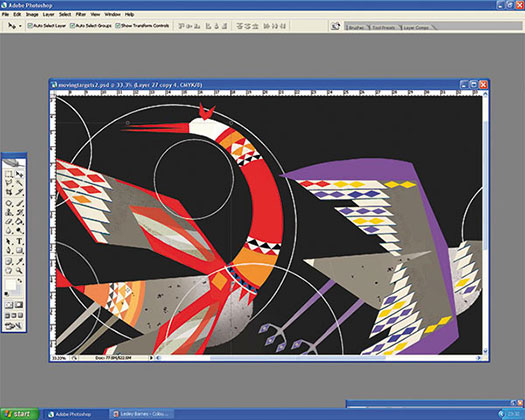Click the horizontal scrollbar right arrow
The image size is (525, 420).
click(x=479, y=358)
